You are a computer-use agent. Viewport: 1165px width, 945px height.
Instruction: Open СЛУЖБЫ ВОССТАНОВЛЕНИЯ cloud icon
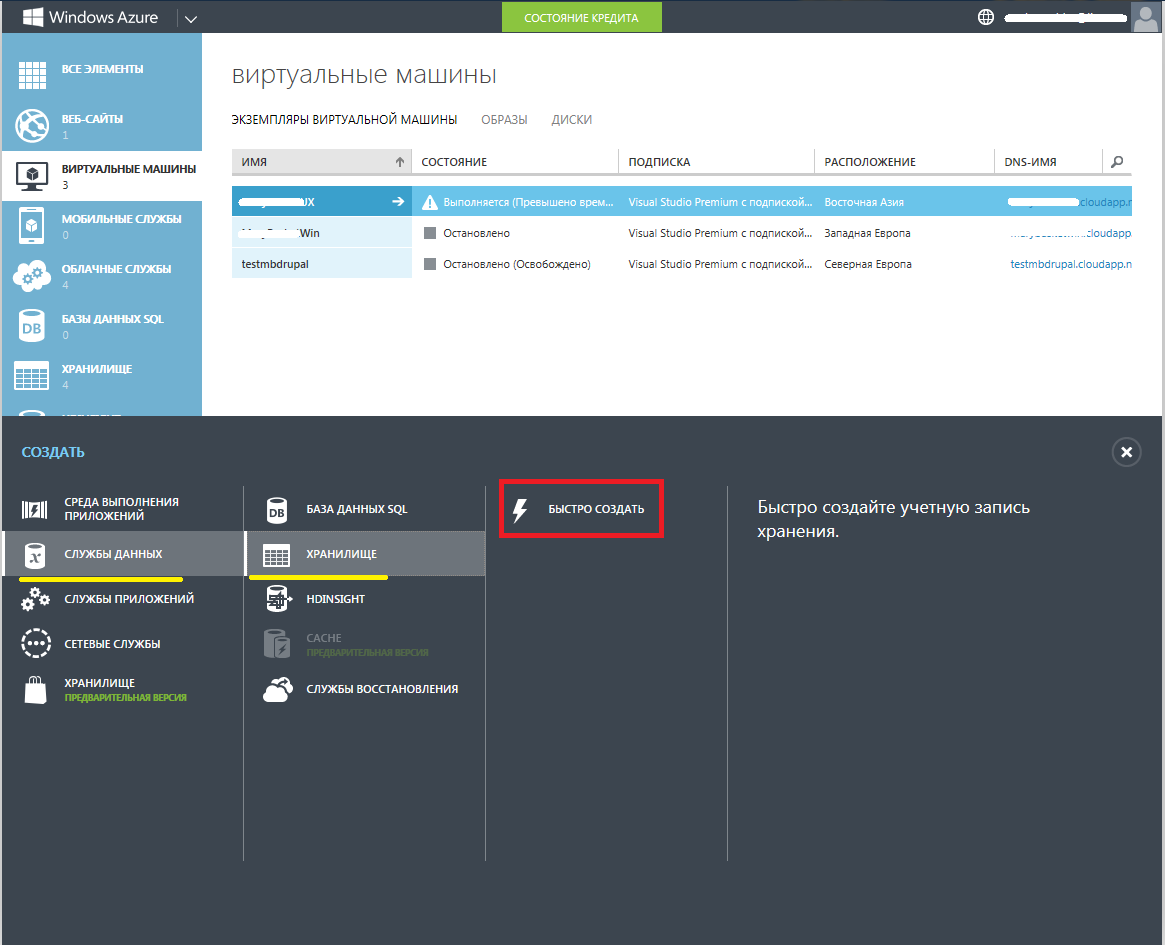tap(277, 688)
